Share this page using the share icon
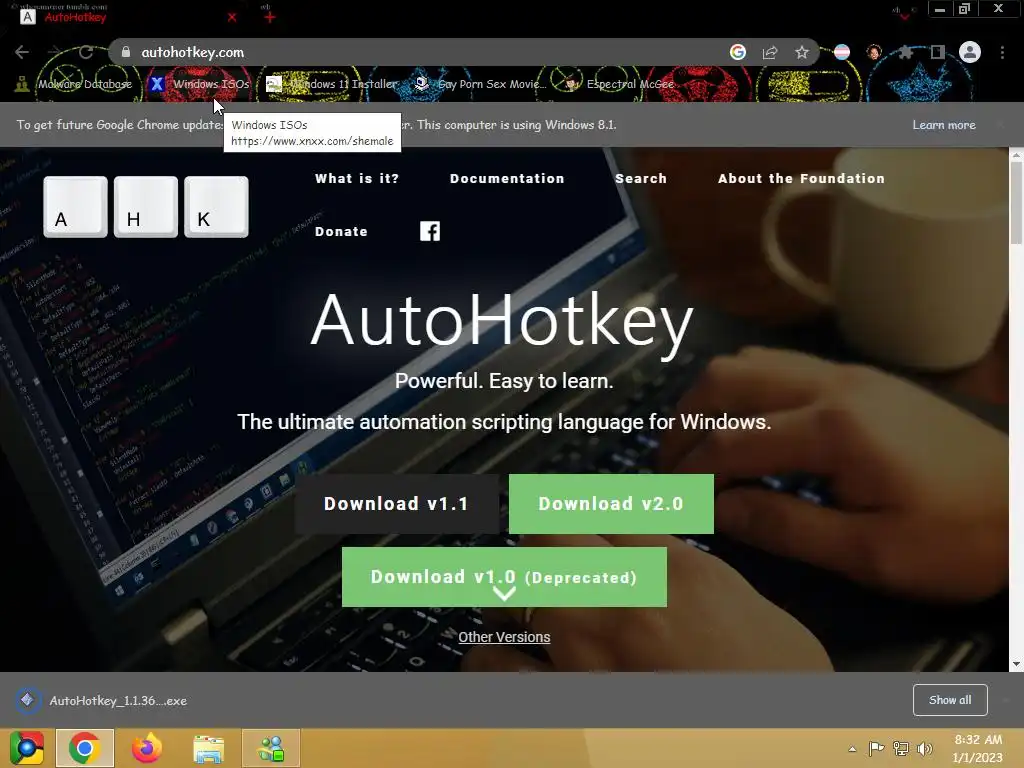The height and width of the screenshot is (768, 1024). click(770, 52)
